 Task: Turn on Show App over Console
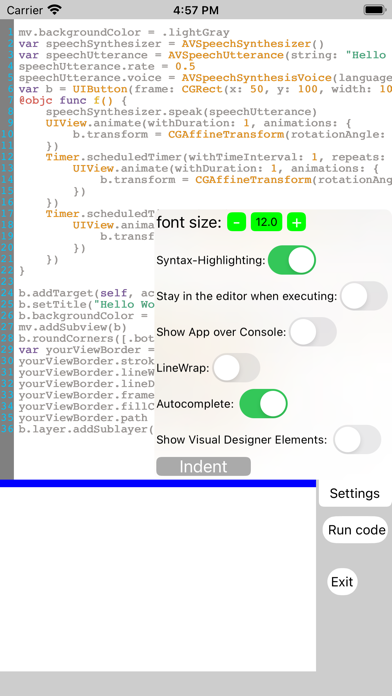pos(313,332)
